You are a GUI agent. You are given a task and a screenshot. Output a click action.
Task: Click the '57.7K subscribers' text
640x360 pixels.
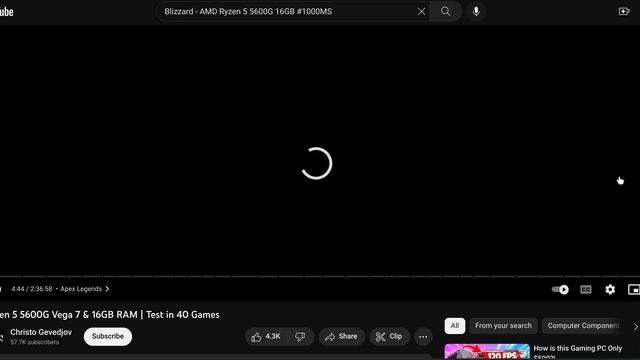[x=35, y=342]
